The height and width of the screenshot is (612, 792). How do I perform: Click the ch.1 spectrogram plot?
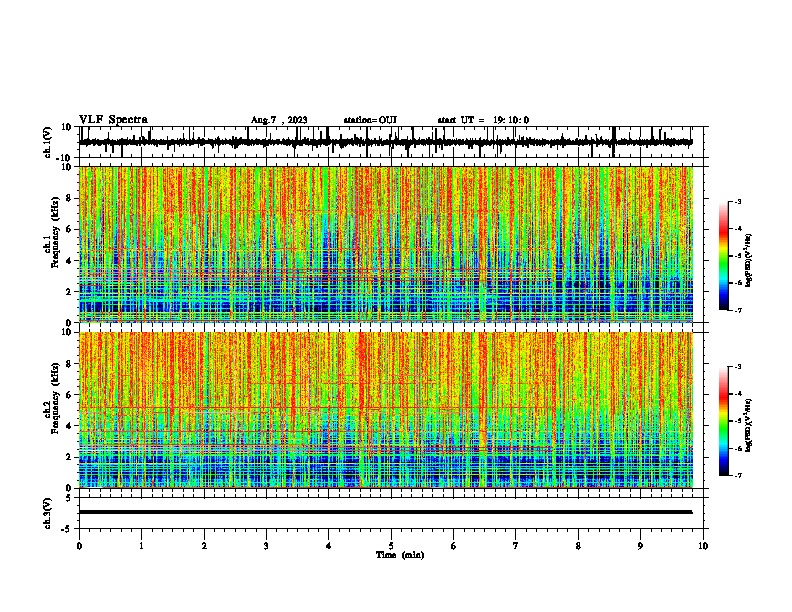(386, 244)
